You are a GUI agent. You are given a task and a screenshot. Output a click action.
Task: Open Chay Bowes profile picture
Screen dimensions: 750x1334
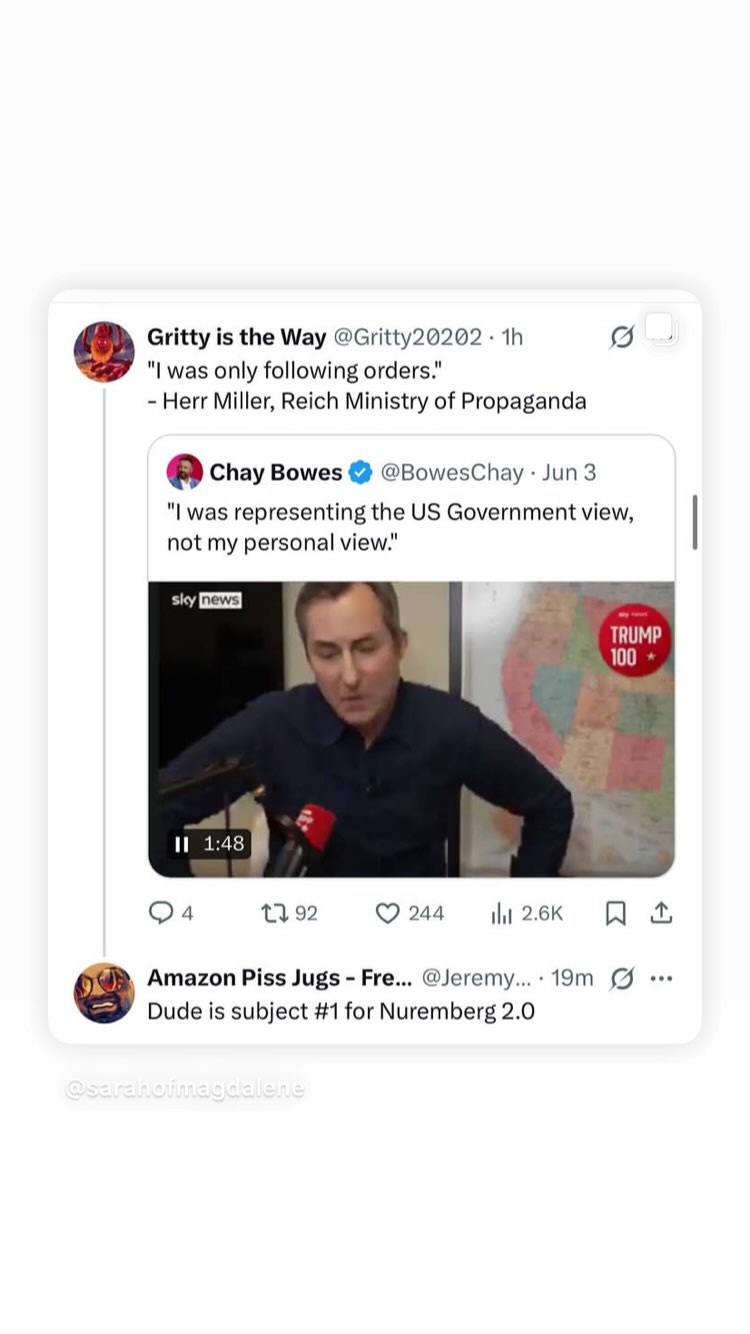(x=185, y=472)
